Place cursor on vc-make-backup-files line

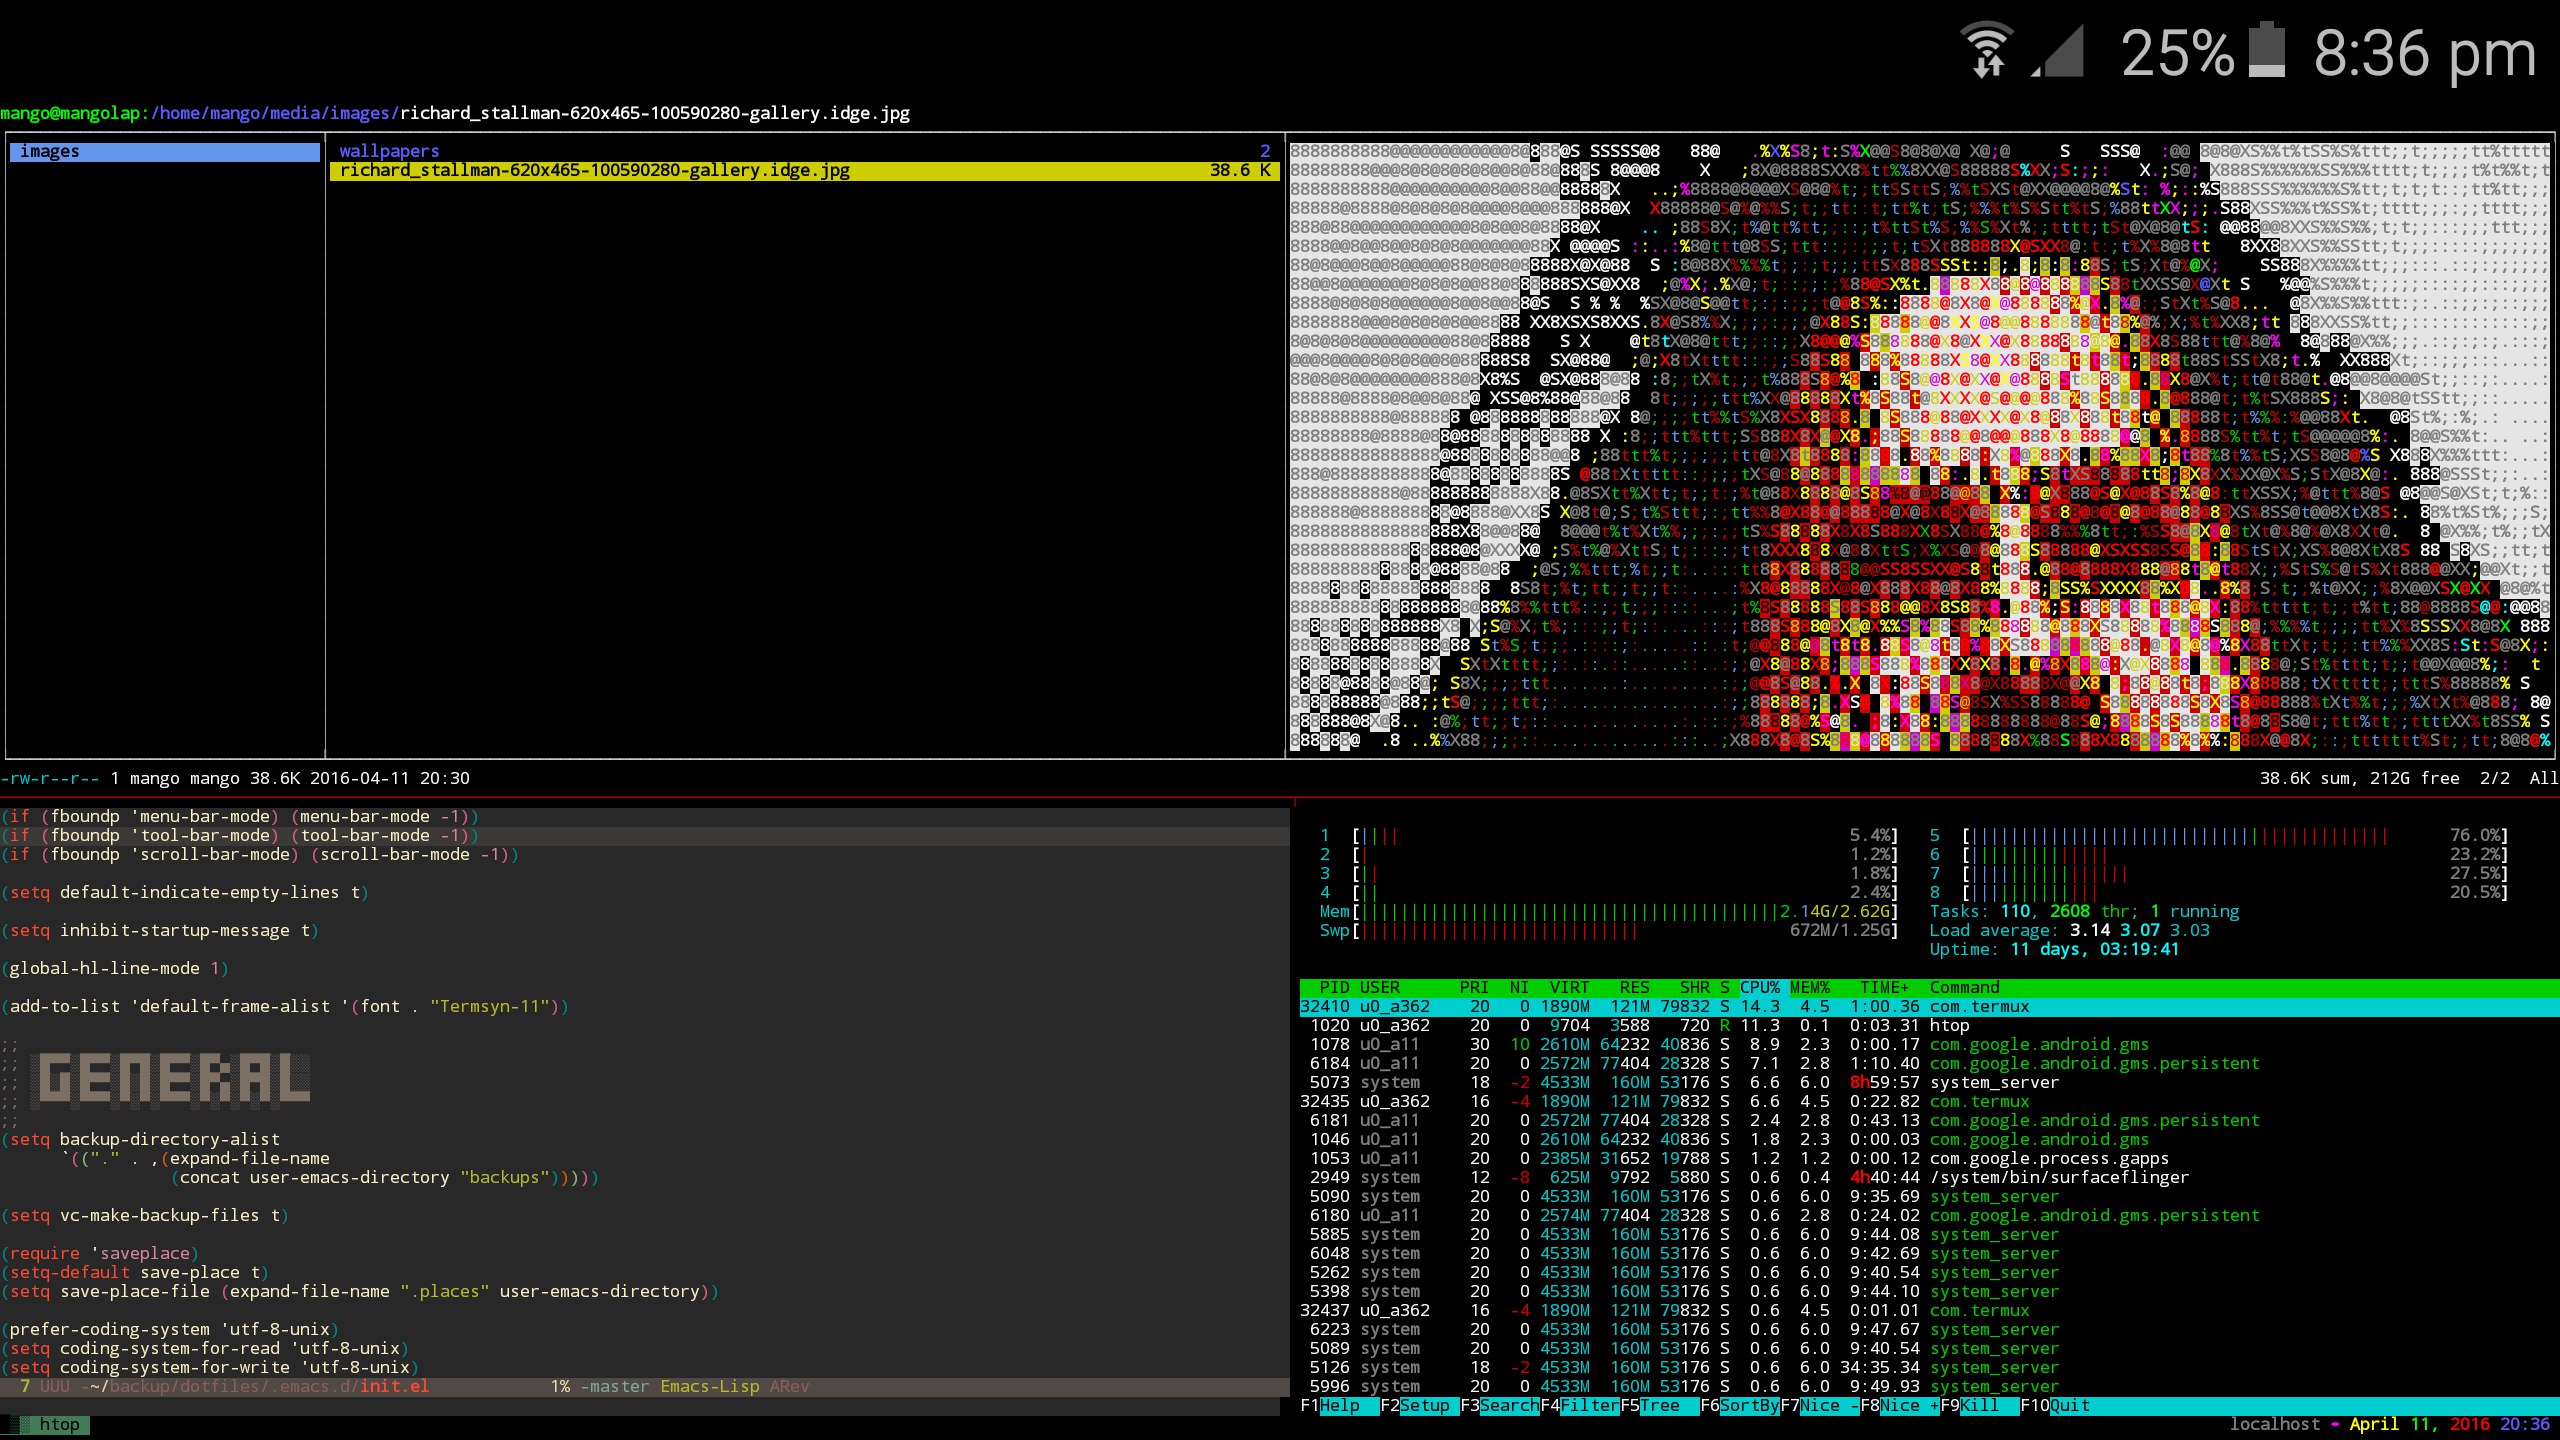click(x=145, y=1215)
